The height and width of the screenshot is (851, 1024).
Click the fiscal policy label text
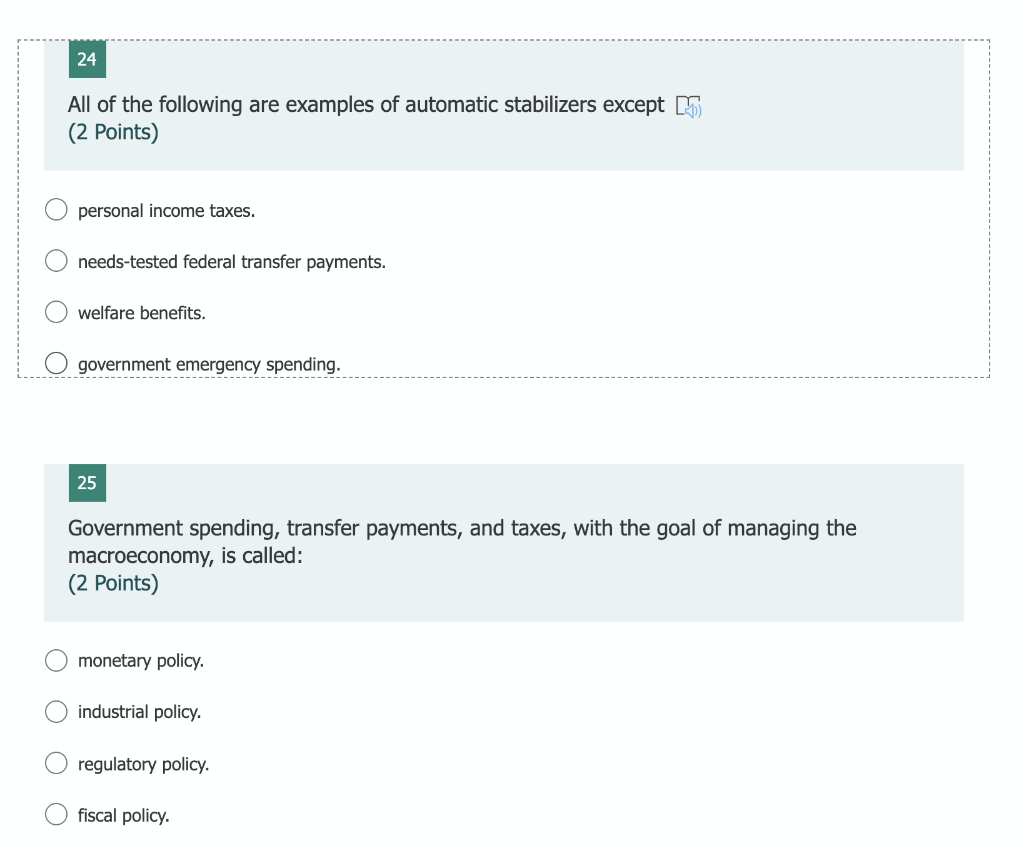[123, 816]
